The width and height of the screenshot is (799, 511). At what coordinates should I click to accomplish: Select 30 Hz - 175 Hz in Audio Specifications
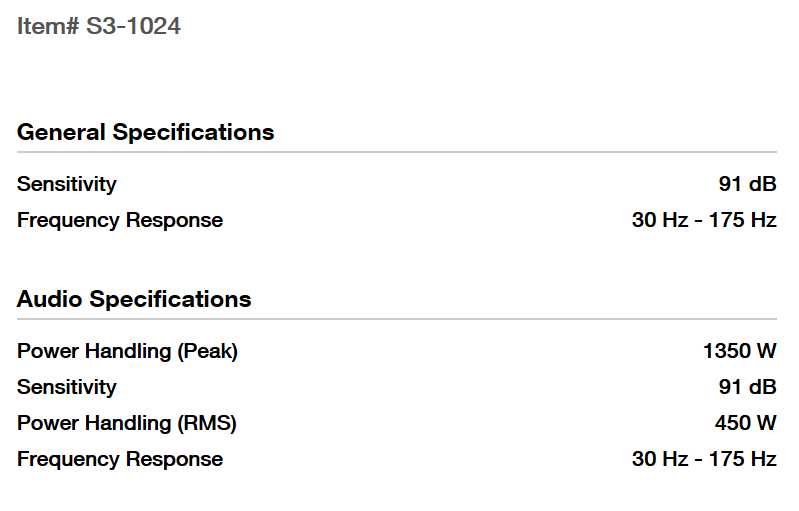(x=704, y=459)
